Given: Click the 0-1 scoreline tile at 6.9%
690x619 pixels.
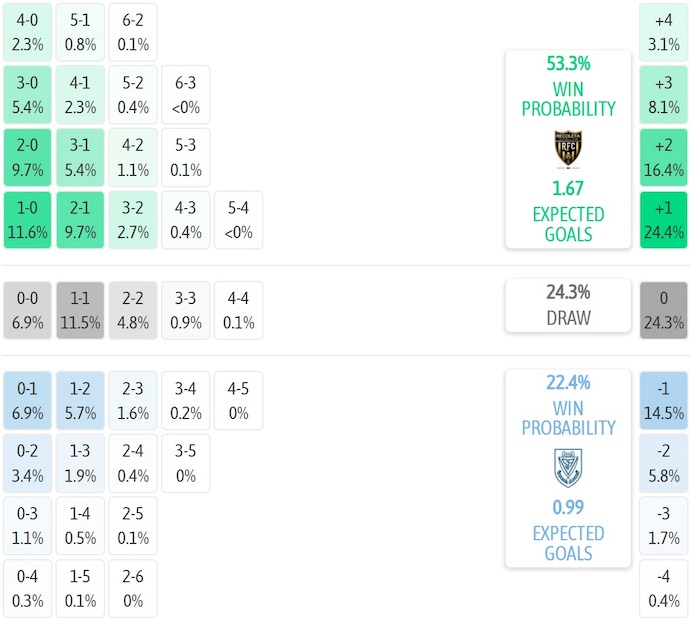Looking at the screenshot, I should (27, 401).
